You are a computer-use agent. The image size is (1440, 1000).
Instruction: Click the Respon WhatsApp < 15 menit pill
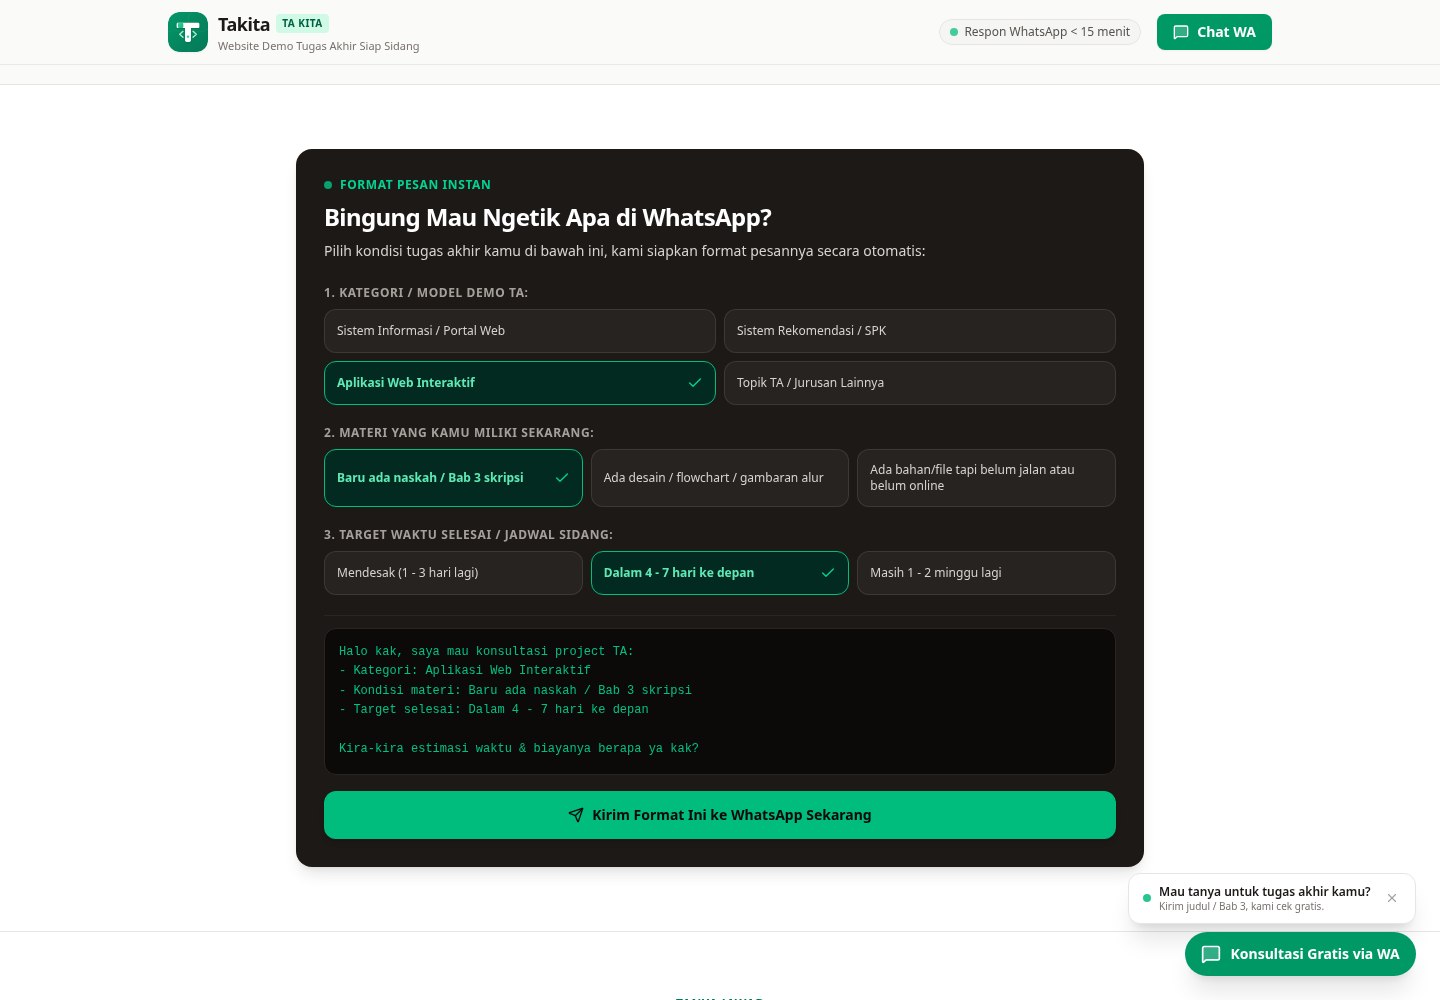[1040, 32]
